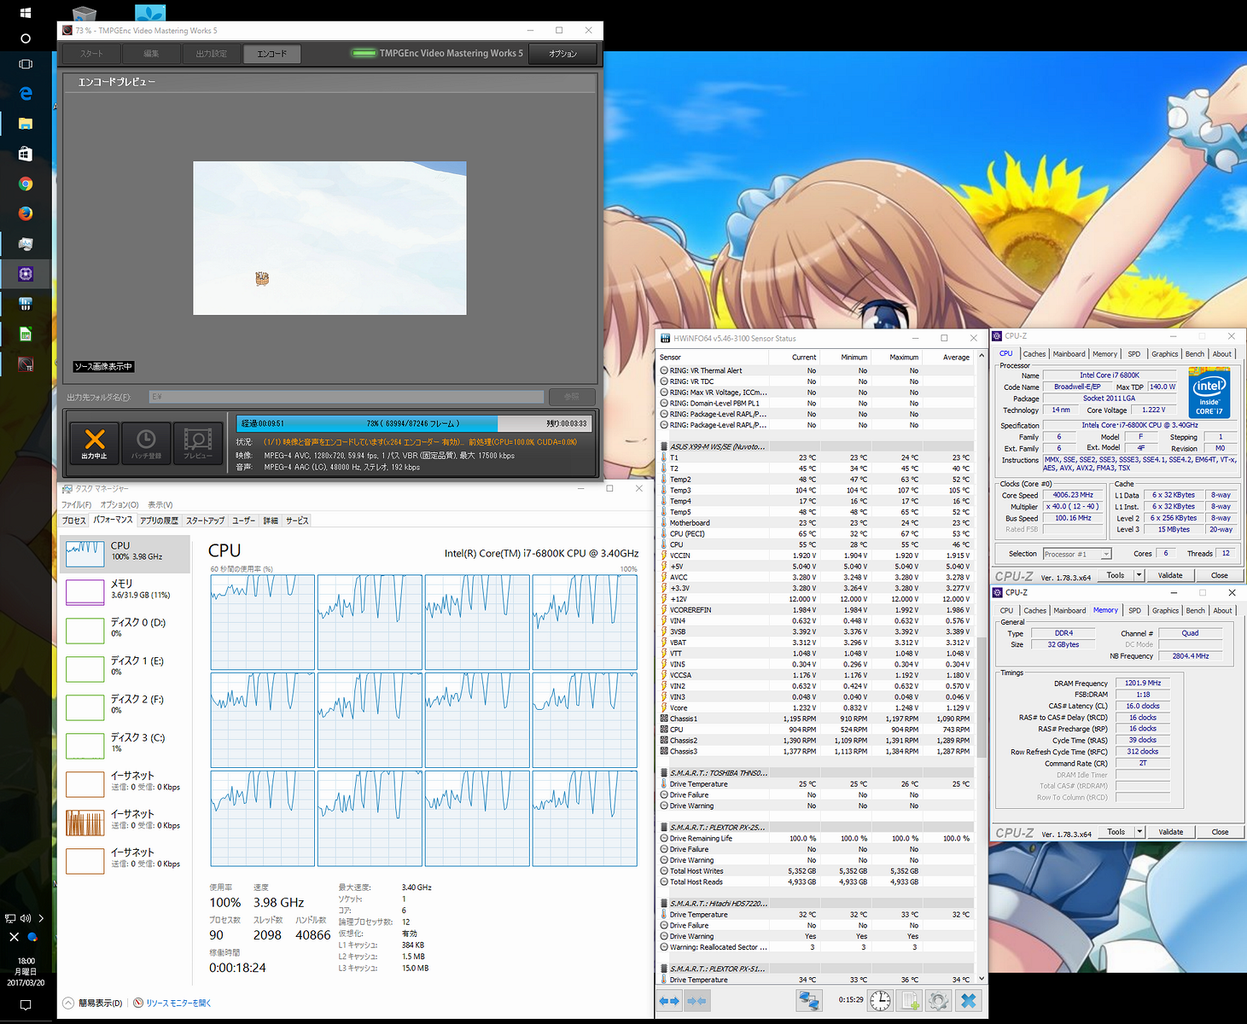Click the オプション button in TMPGEnc
This screenshot has height=1024, width=1247.
563,54
